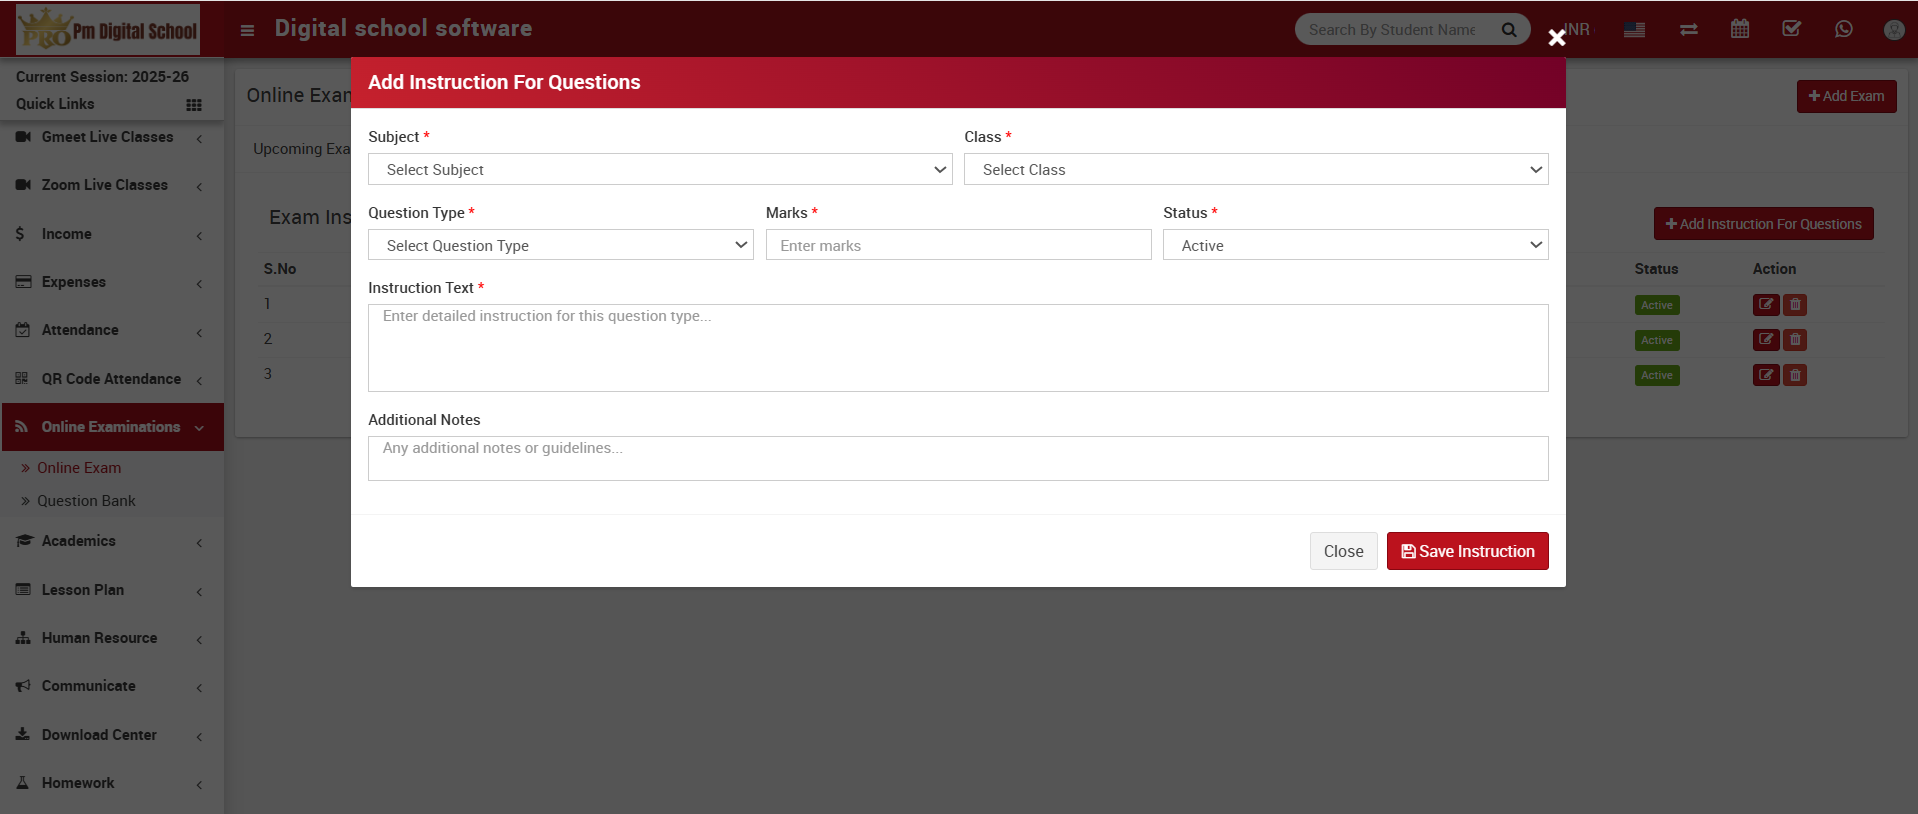Click the hamburger menu icon in header
The image size is (1918, 814).
point(247,30)
